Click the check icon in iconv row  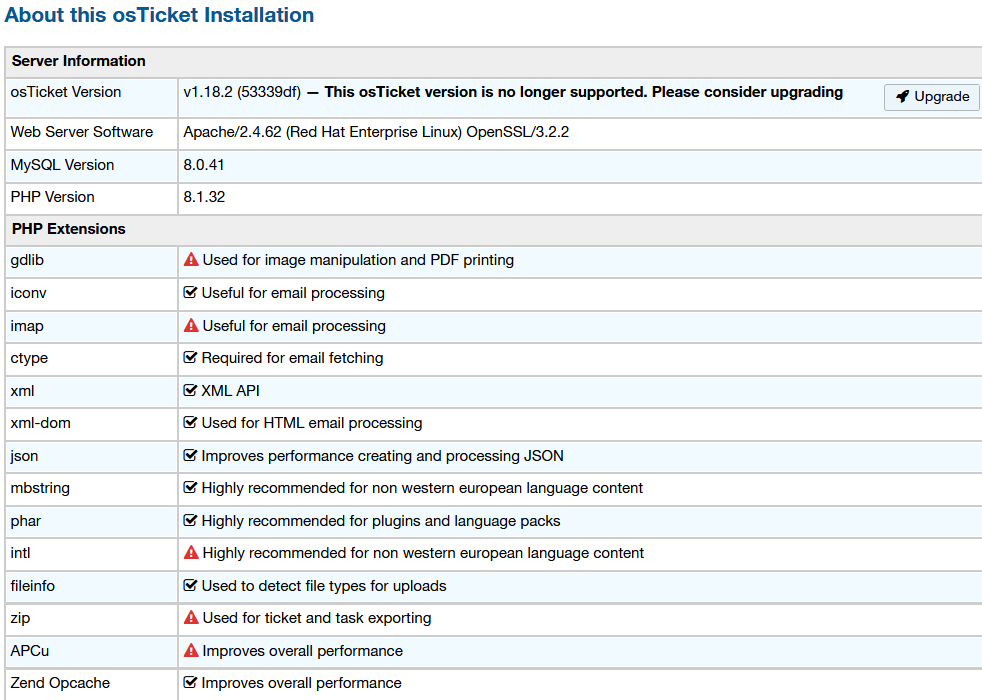[x=191, y=293]
